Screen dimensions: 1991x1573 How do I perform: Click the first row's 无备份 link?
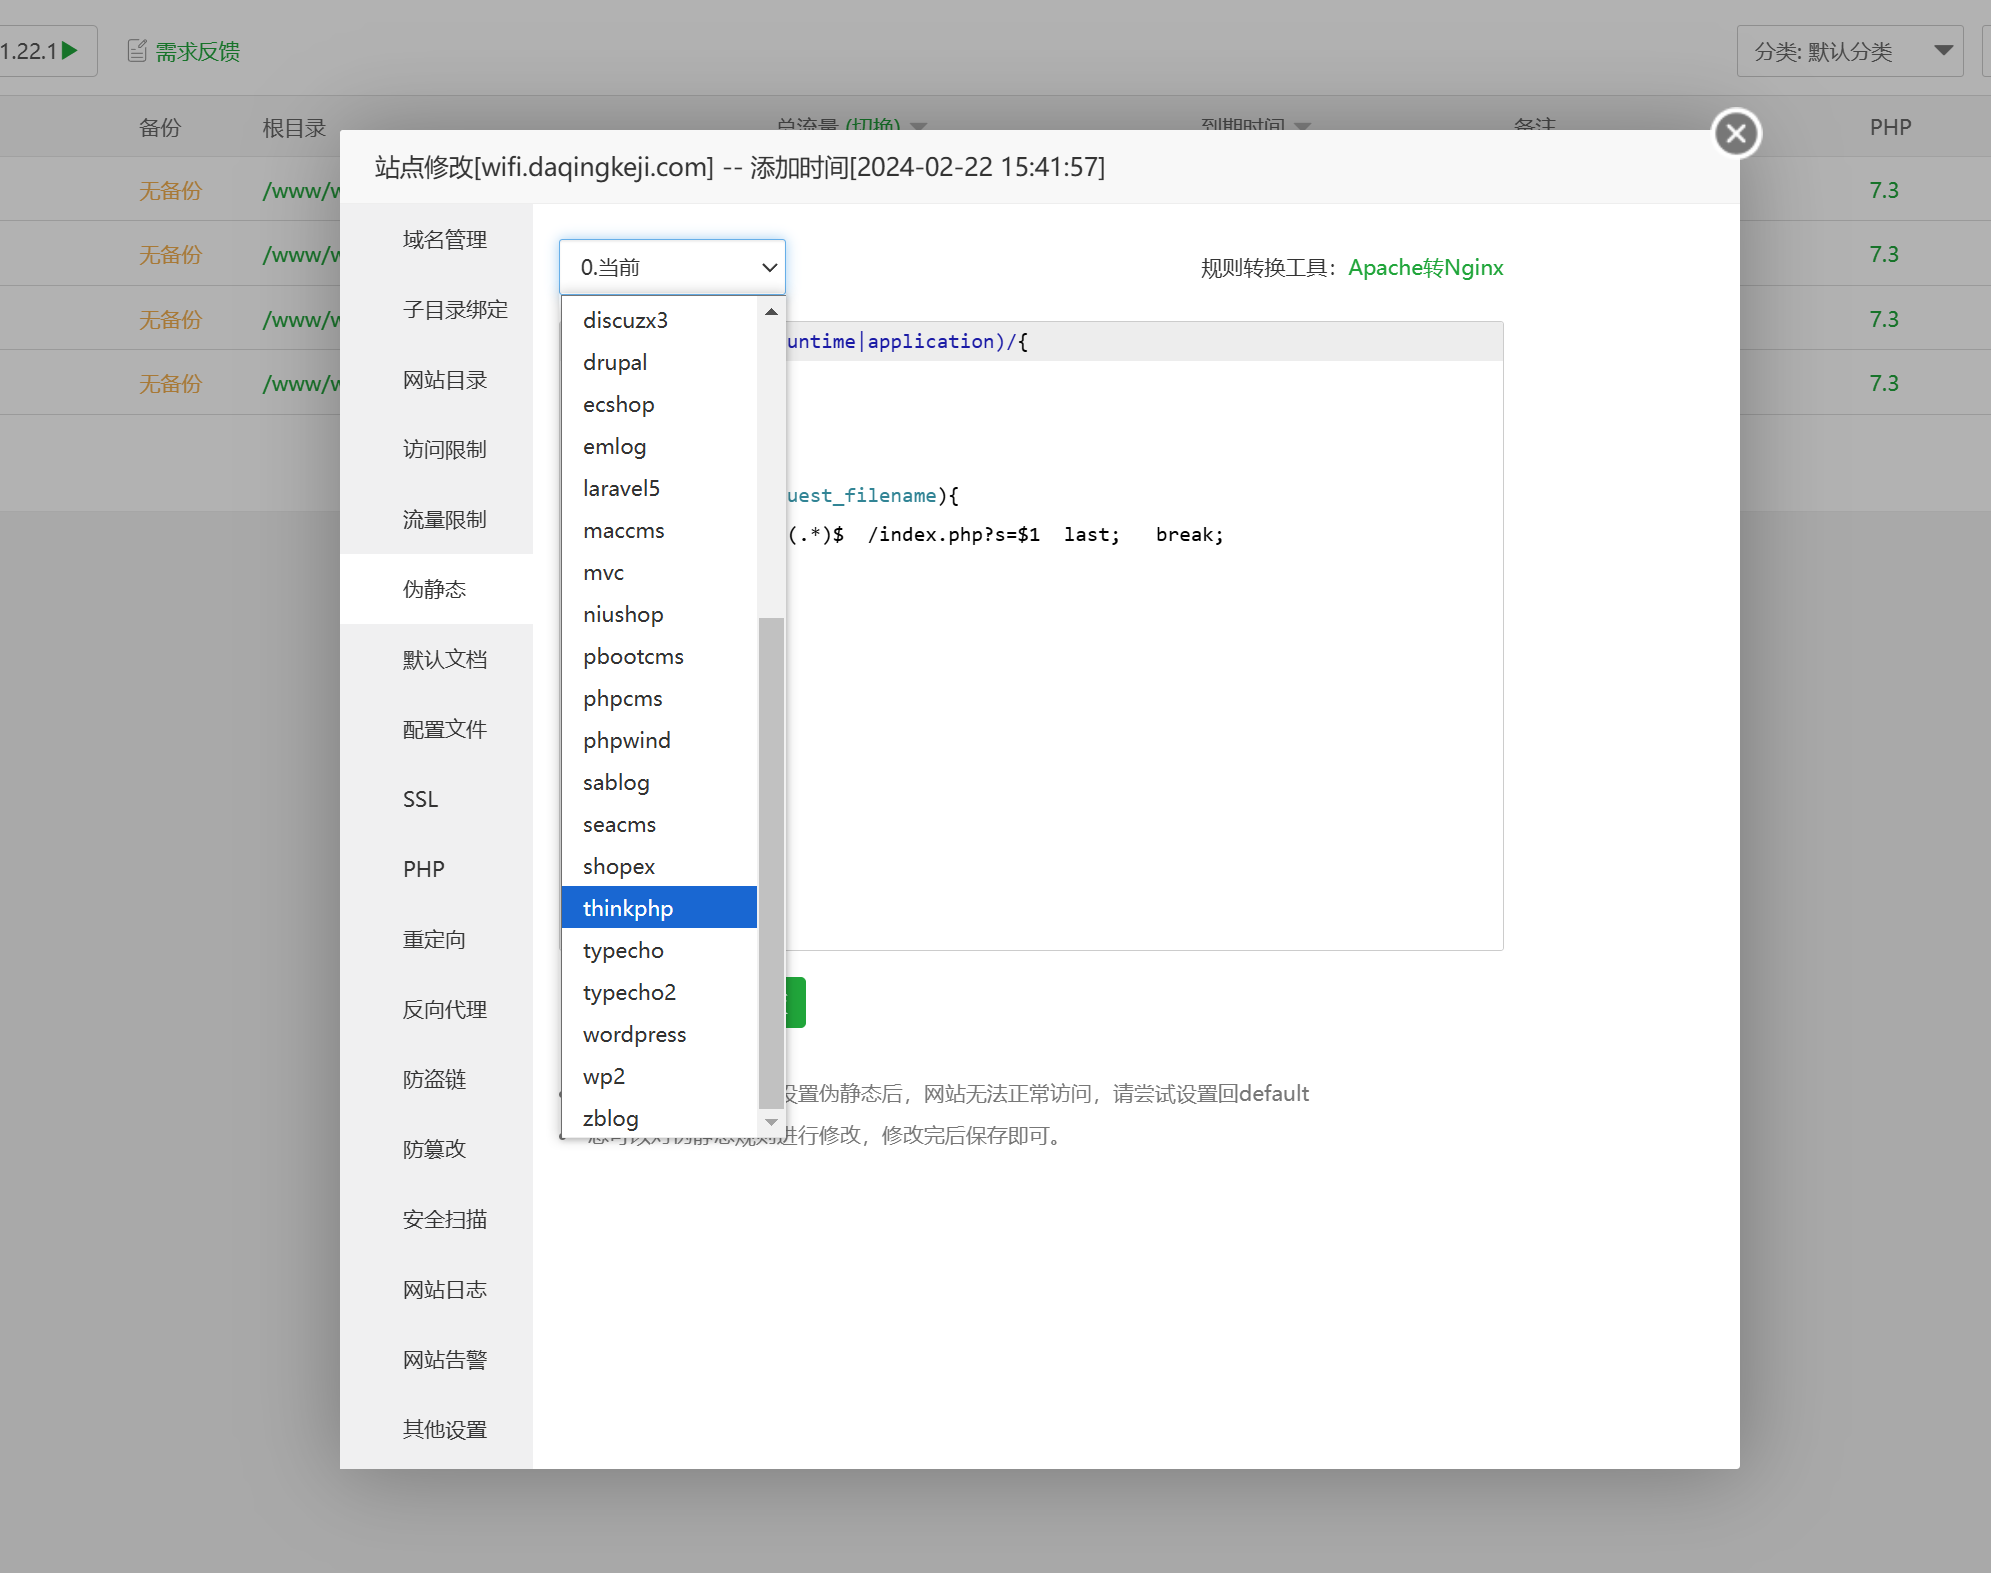pos(170,190)
